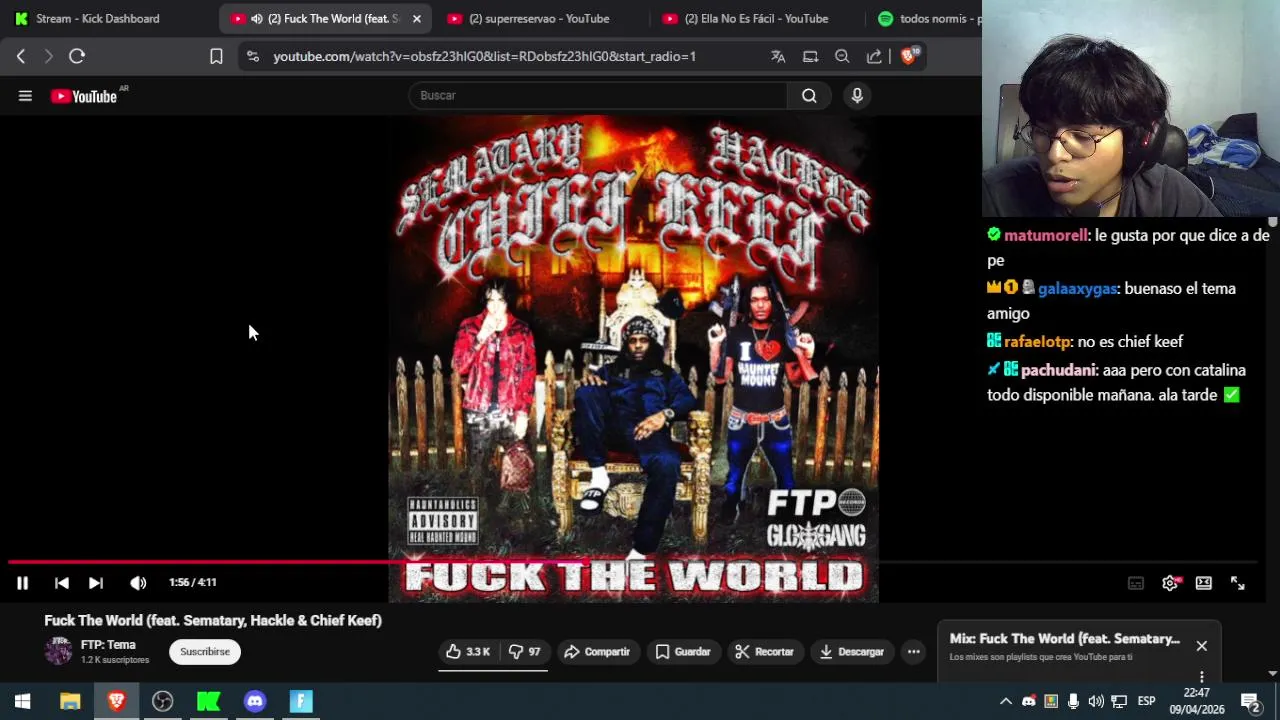Open the system volume tray icon
Viewport: 1280px width, 720px height.
(x=1096, y=702)
